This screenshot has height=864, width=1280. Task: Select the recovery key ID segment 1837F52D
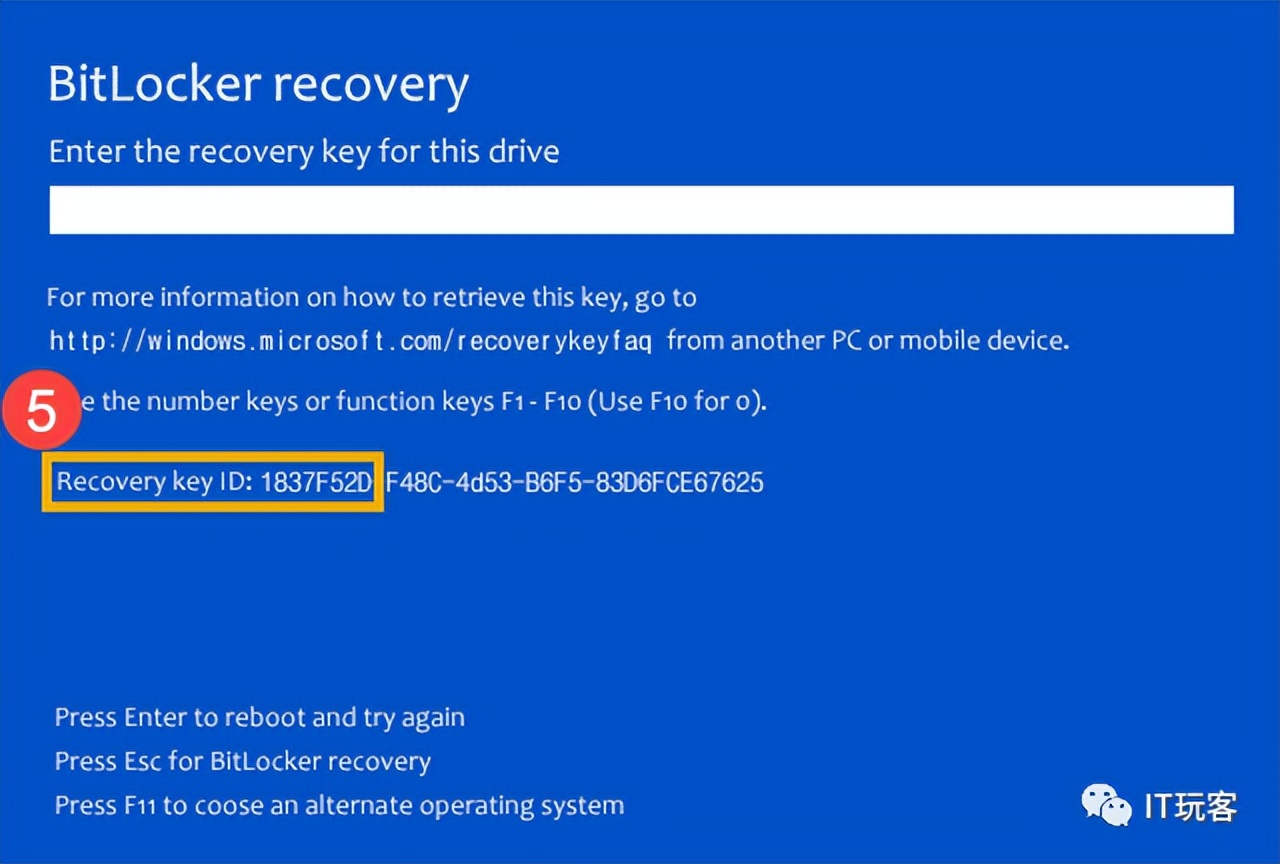coord(315,482)
